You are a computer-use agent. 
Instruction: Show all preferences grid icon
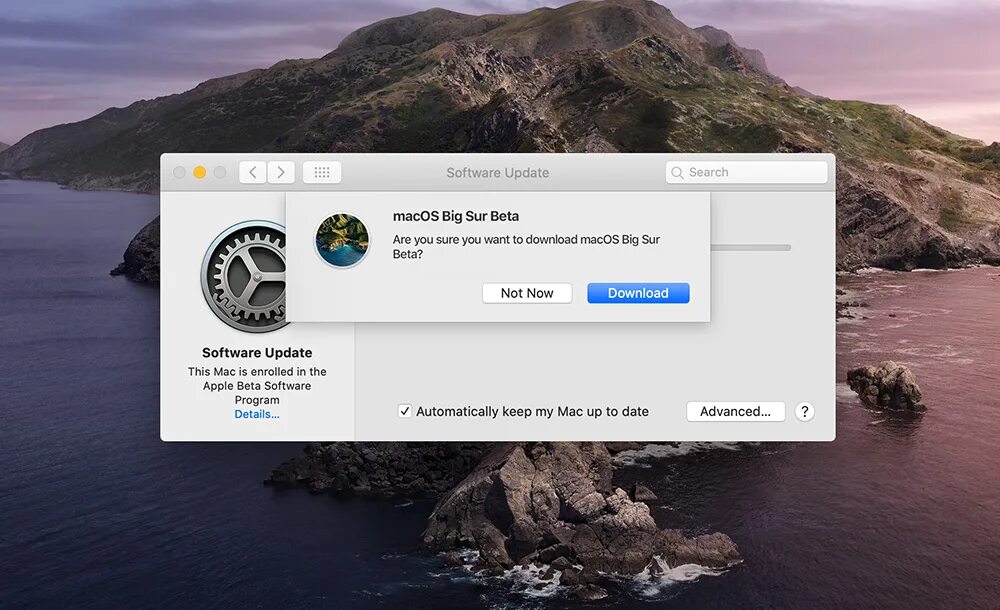tap(321, 172)
